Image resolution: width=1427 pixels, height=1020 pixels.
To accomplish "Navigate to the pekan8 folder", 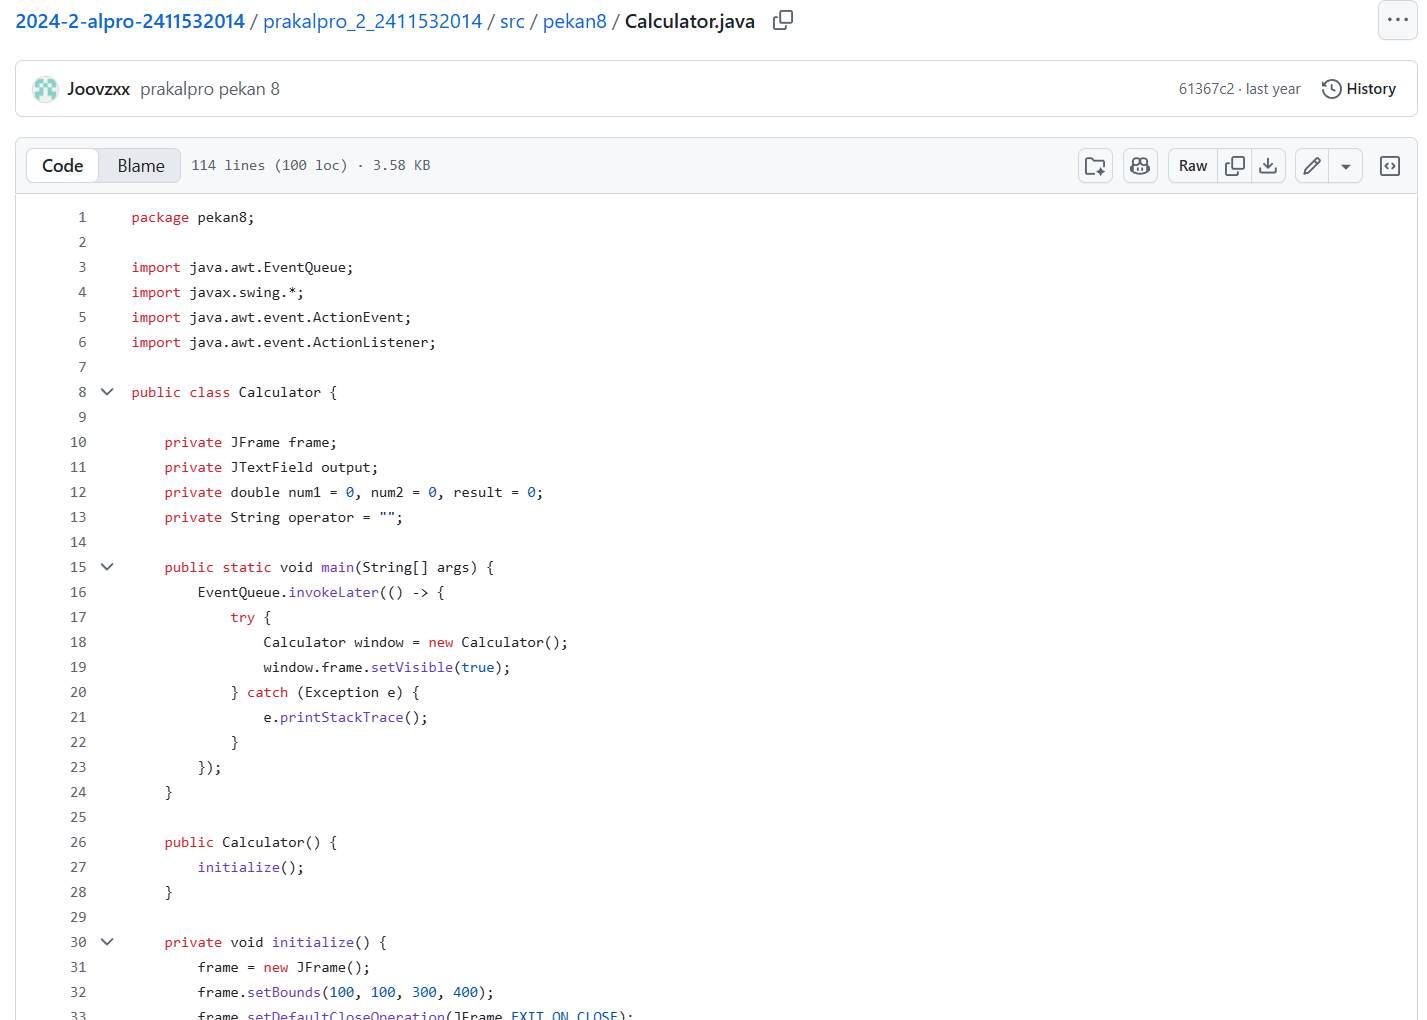I will coord(574,21).
